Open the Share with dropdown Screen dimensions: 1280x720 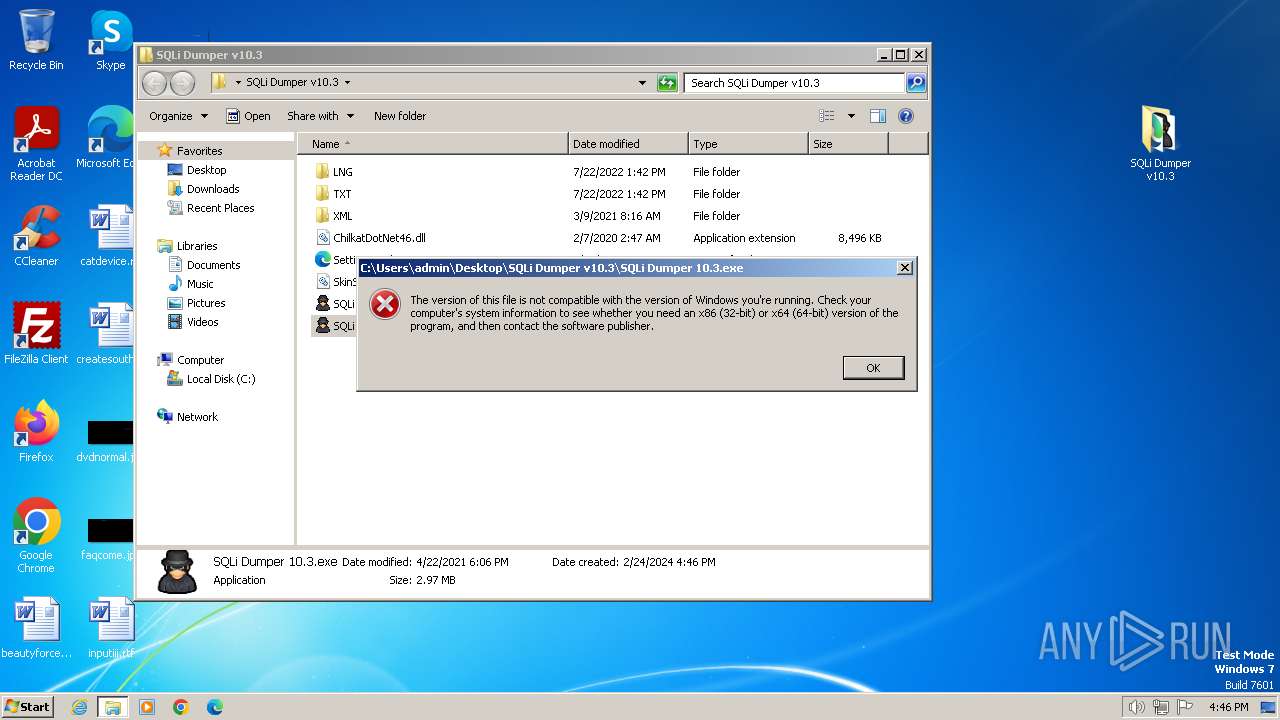[x=319, y=116]
